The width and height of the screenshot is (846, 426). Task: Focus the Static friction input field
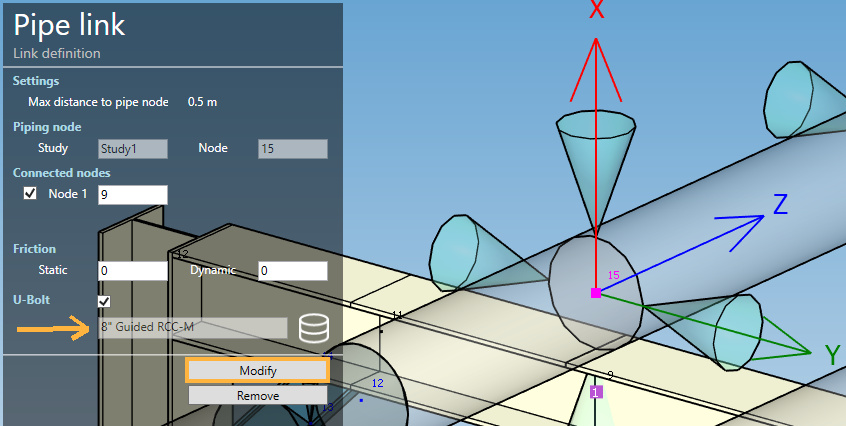pyautogui.click(x=132, y=271)
